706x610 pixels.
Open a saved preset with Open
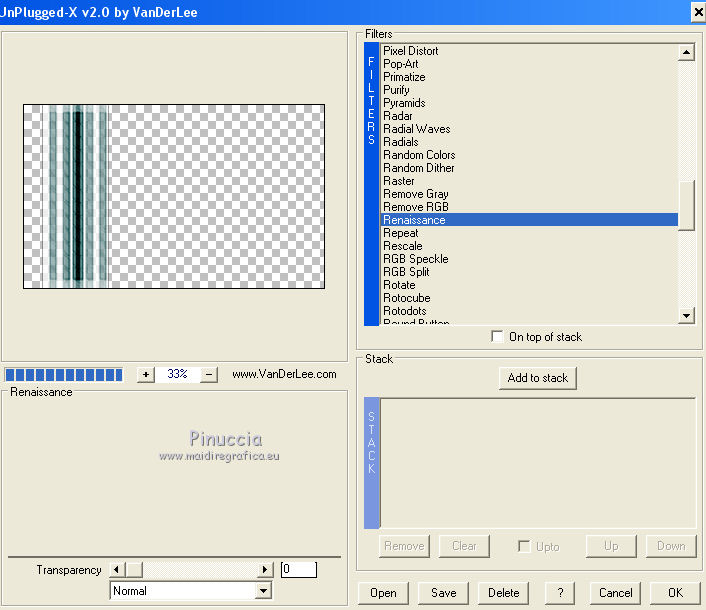pyautogui.click(x=383, y=593)
